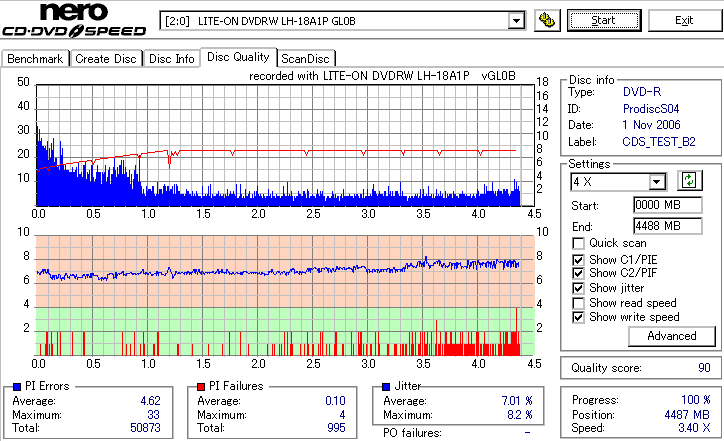Click the PI Errors average 4.62

[x=150, y=401]
